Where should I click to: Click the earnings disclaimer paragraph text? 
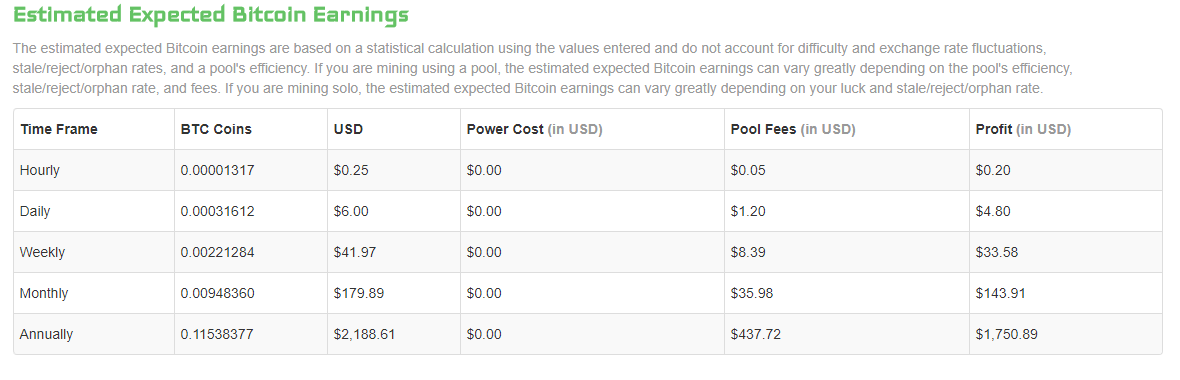(542, 68)
